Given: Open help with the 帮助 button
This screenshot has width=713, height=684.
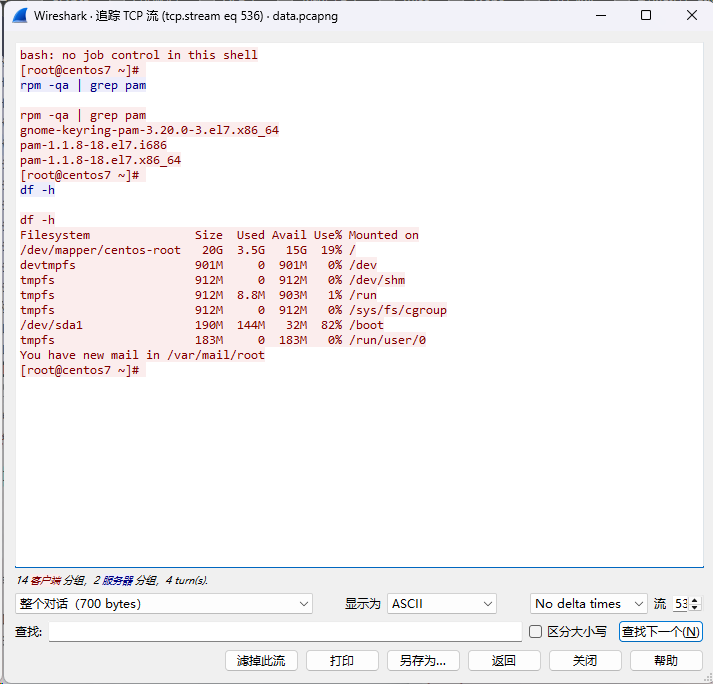Looking at the screenshot, I should (x=665, y=661).
